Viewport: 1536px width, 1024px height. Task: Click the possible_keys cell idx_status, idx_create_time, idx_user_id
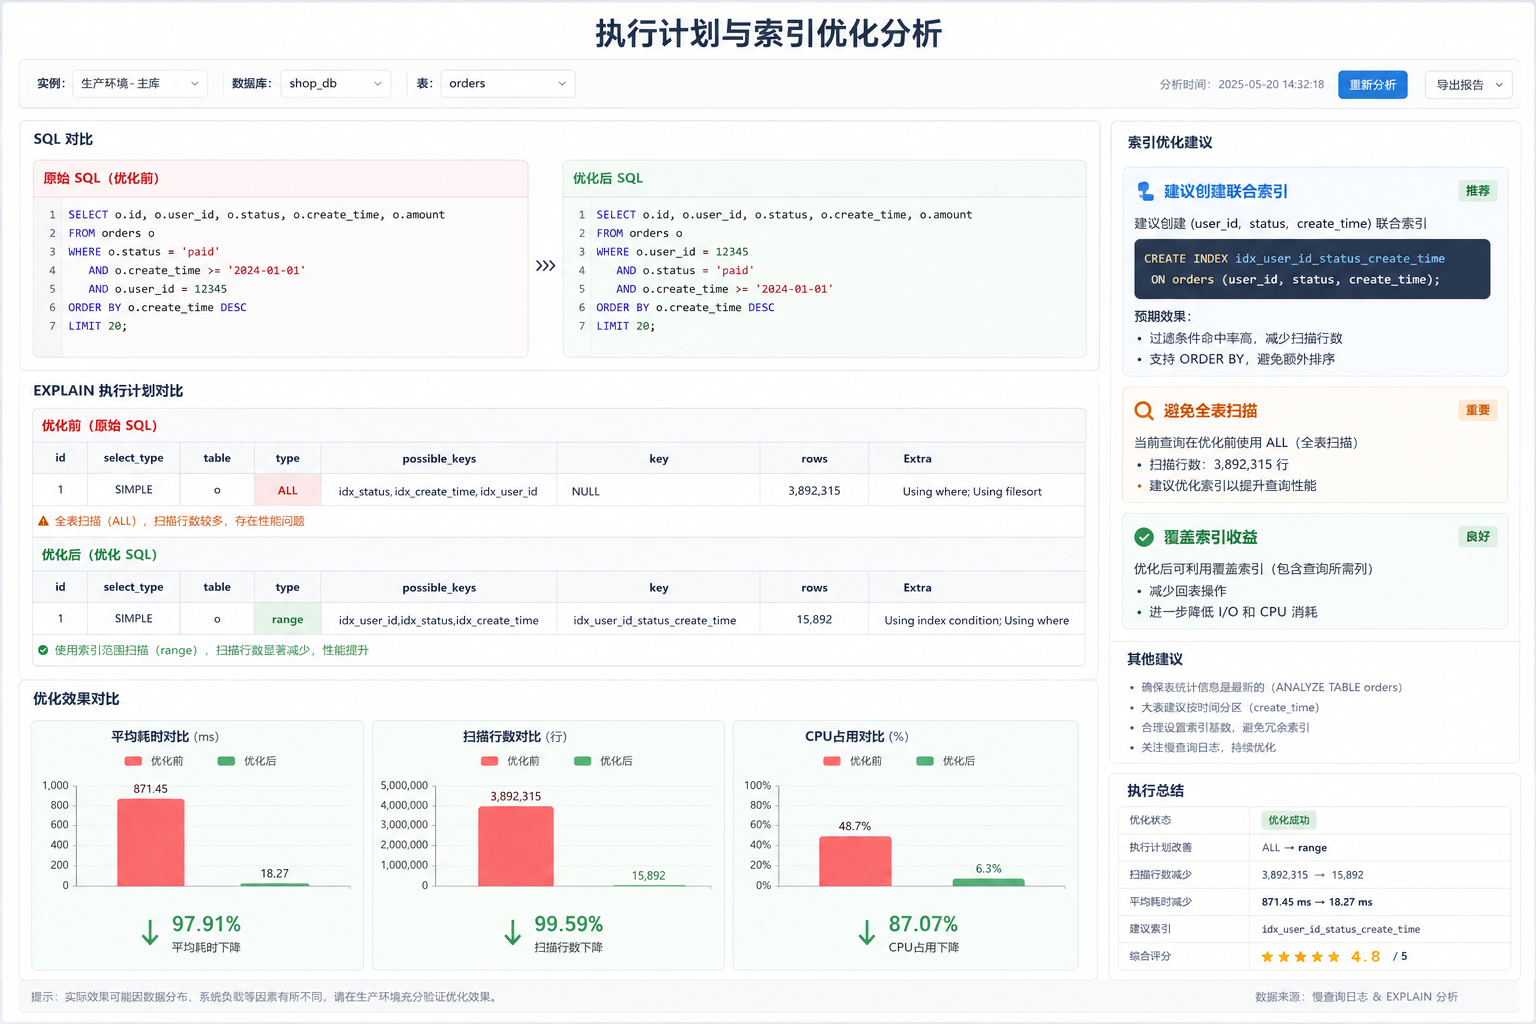click(438, 491)
